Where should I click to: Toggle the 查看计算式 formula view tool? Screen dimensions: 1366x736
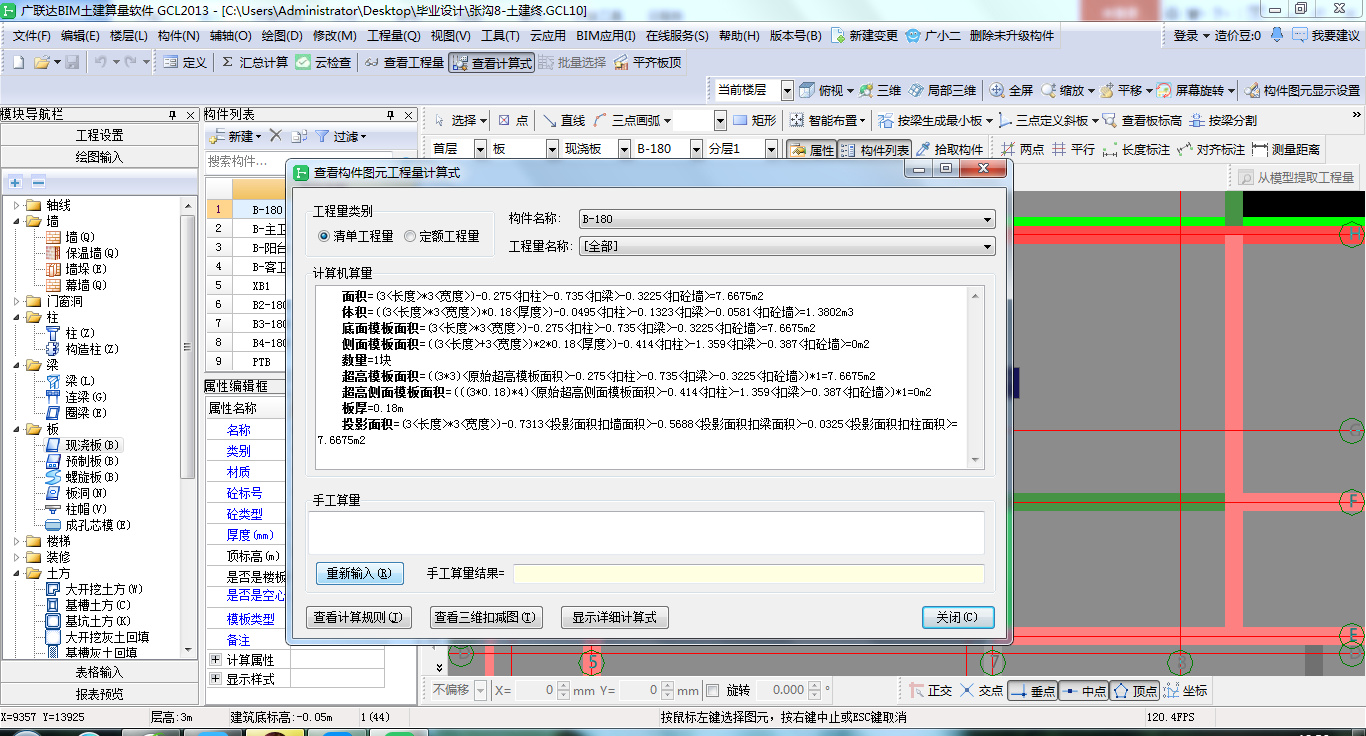491,62
